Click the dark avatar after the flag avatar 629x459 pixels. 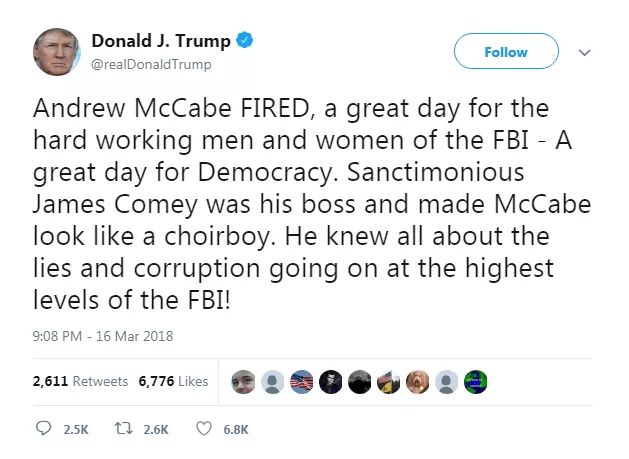[x=331, y=381]
